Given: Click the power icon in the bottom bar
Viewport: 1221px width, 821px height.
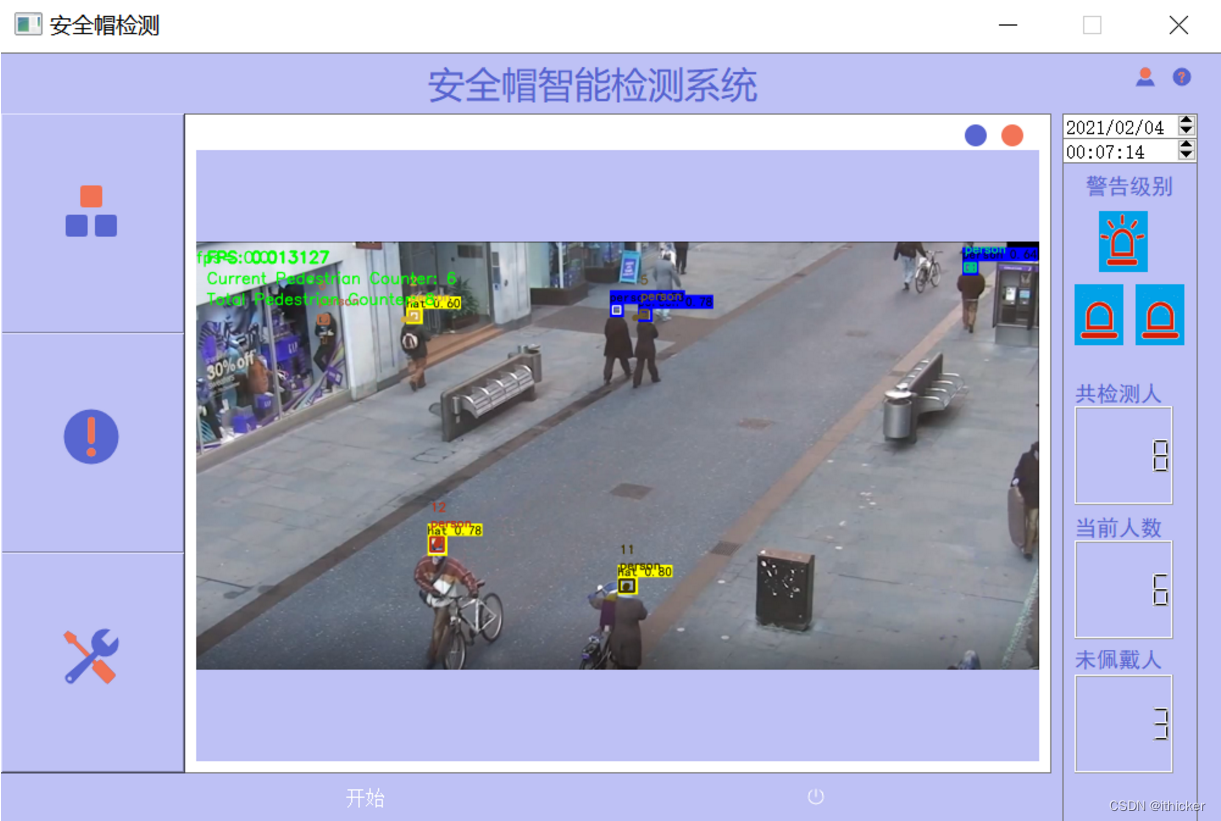Looking at the screenshot, I should click(814, 795).
